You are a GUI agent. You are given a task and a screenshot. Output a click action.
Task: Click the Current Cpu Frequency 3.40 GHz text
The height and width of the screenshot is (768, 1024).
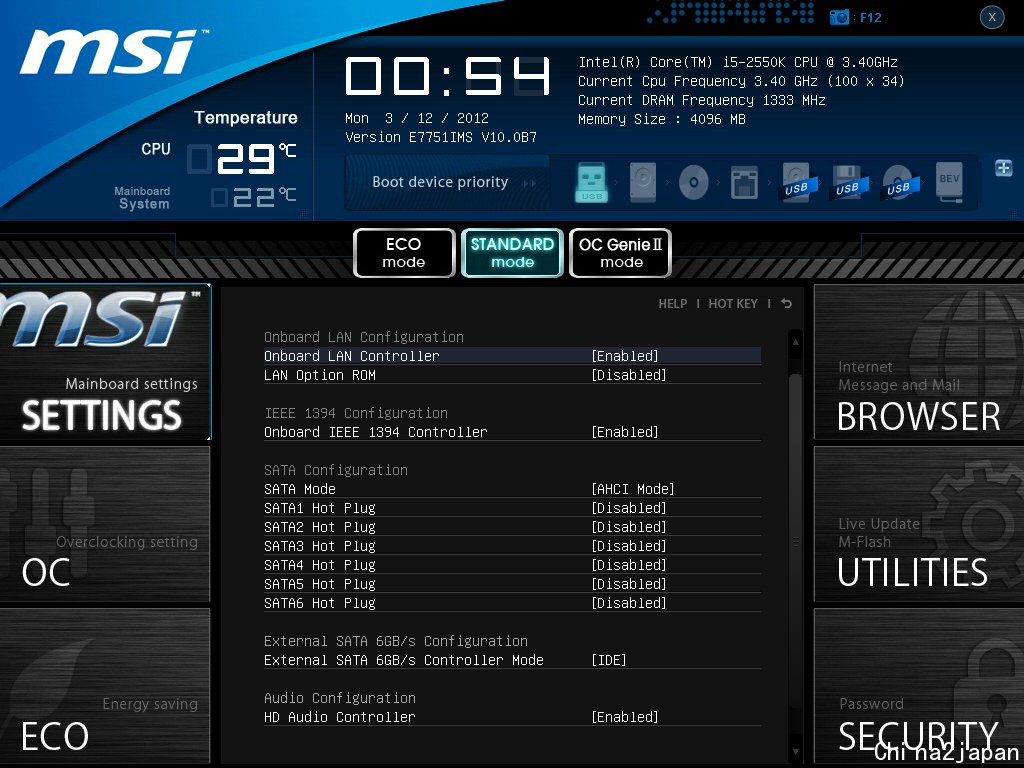pos(741,81)
